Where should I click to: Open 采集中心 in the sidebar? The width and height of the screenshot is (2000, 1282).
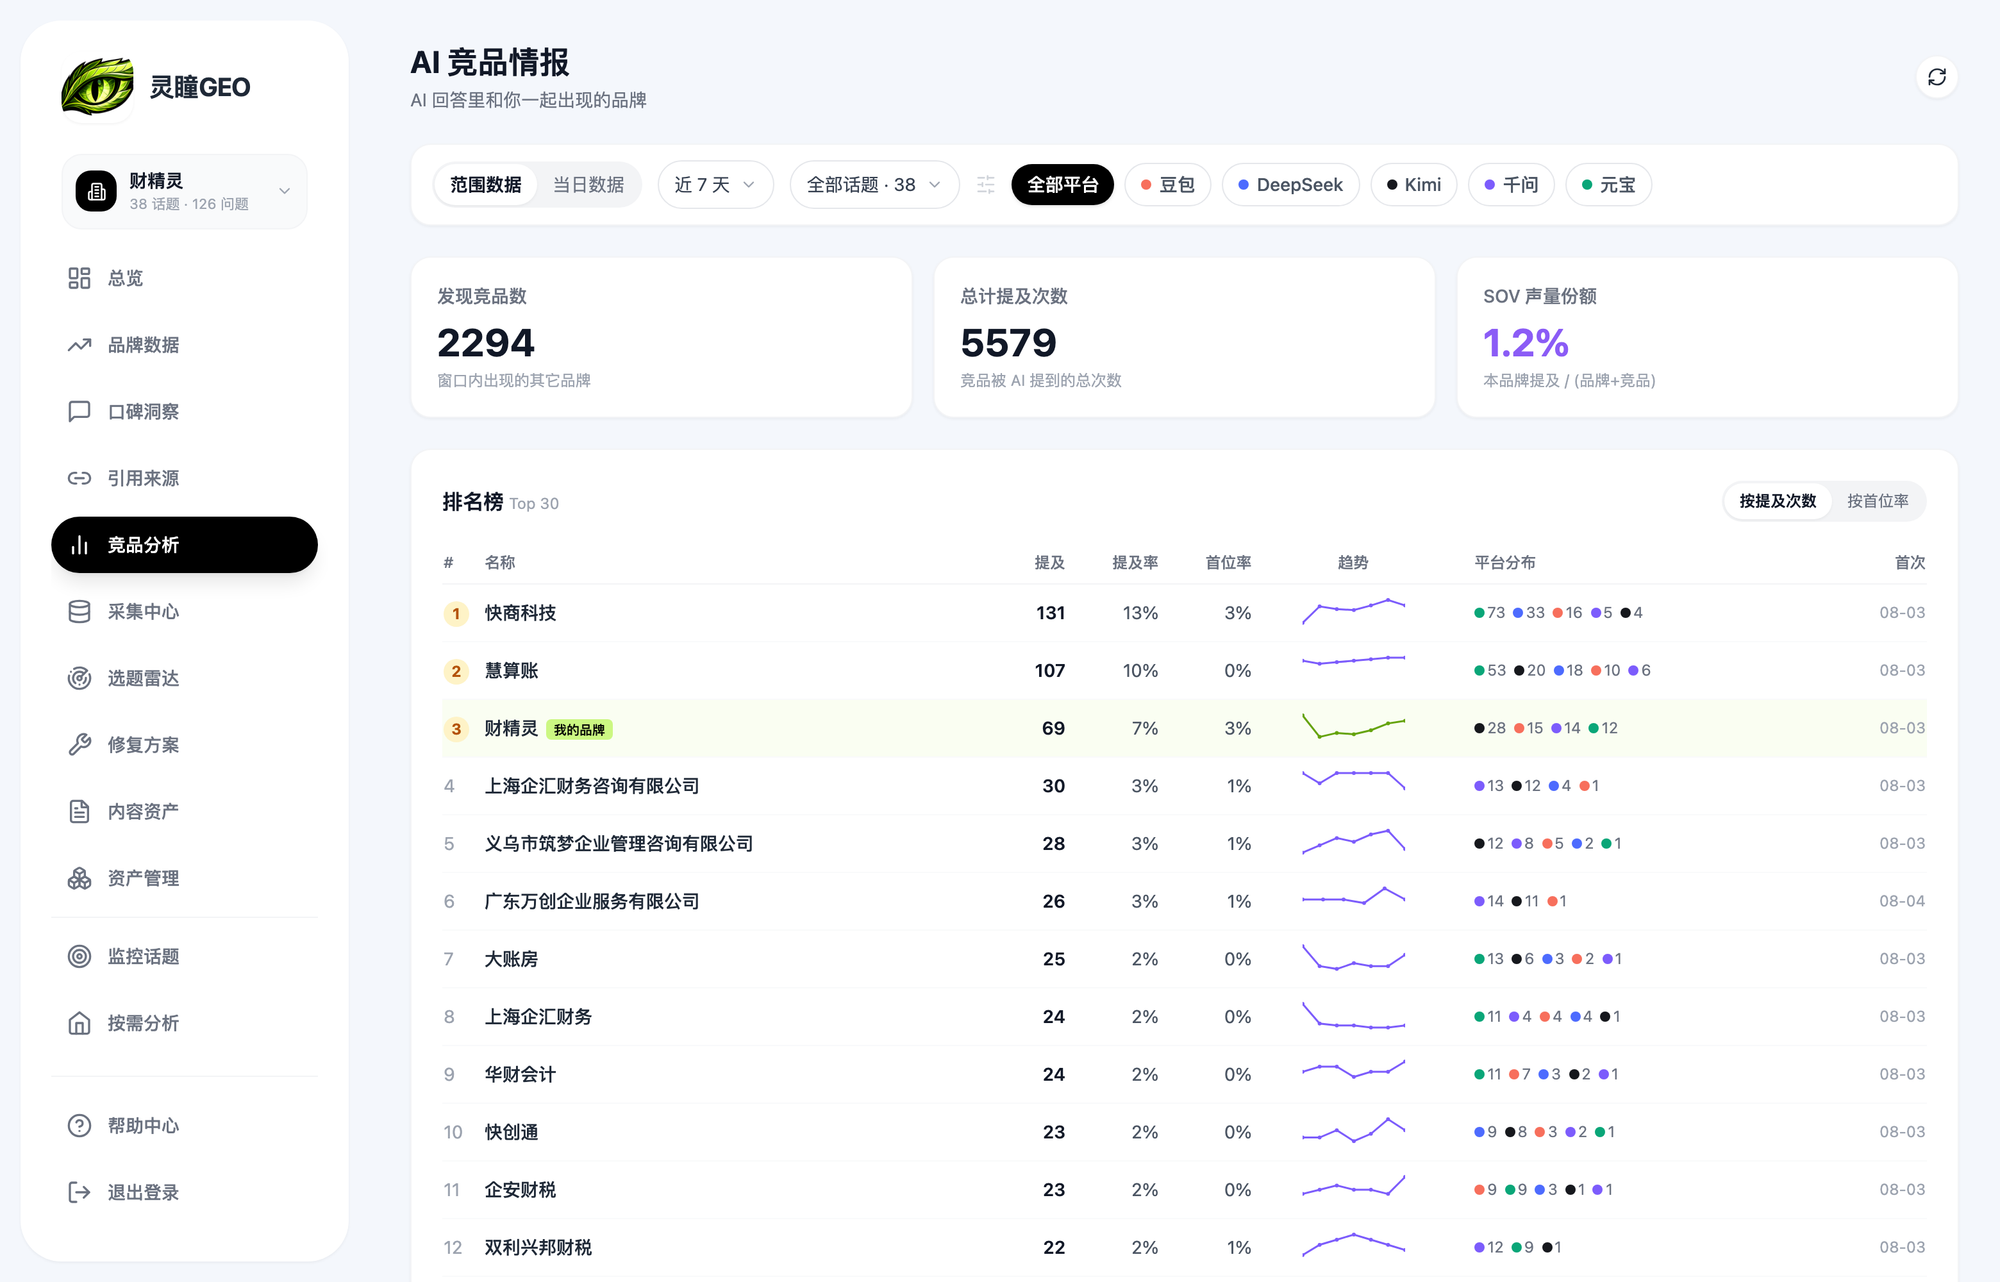click(184, 611)
